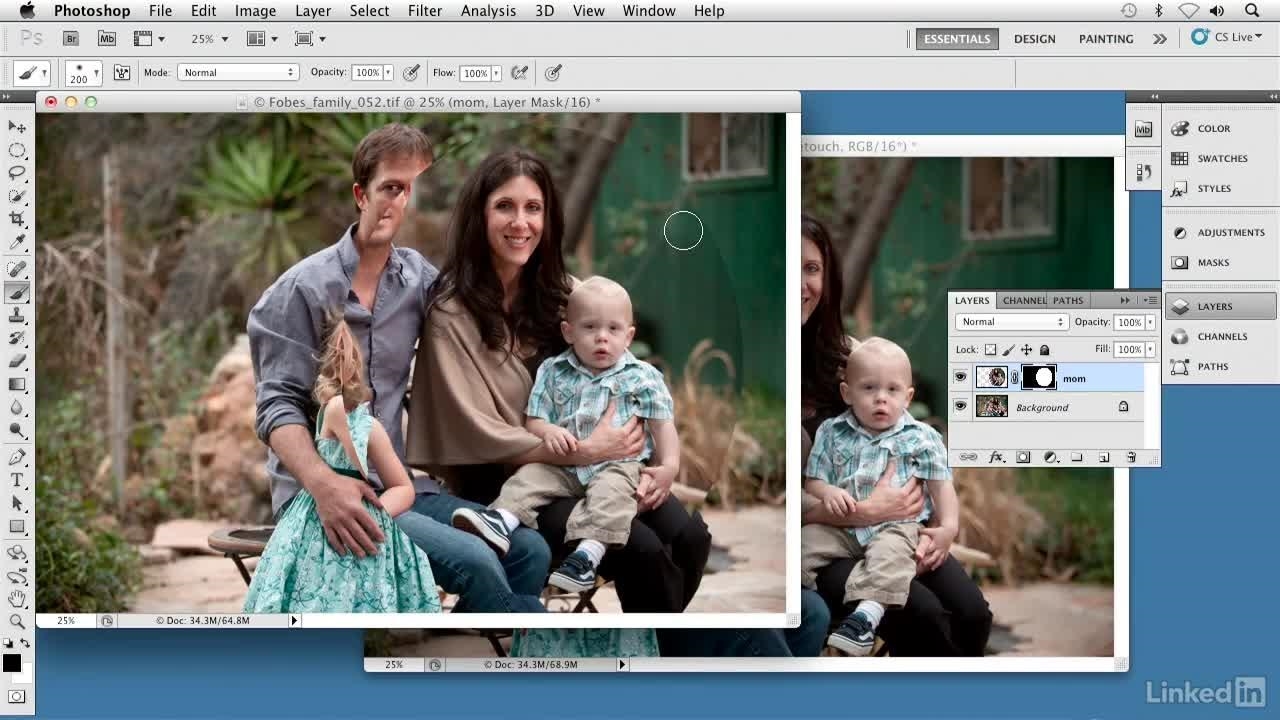Choose the Type tool
Screen dimensions: 1280x720
click(x=17, y=481)
